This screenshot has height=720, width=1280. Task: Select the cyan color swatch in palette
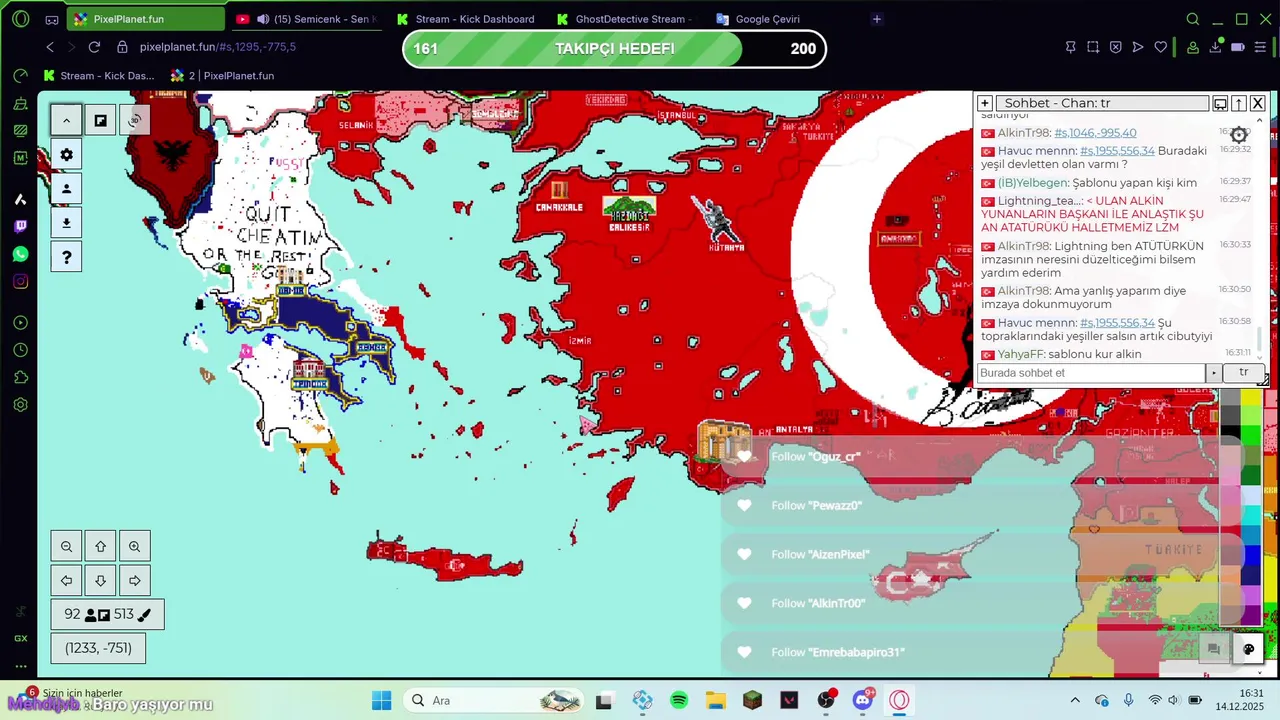1251,514
